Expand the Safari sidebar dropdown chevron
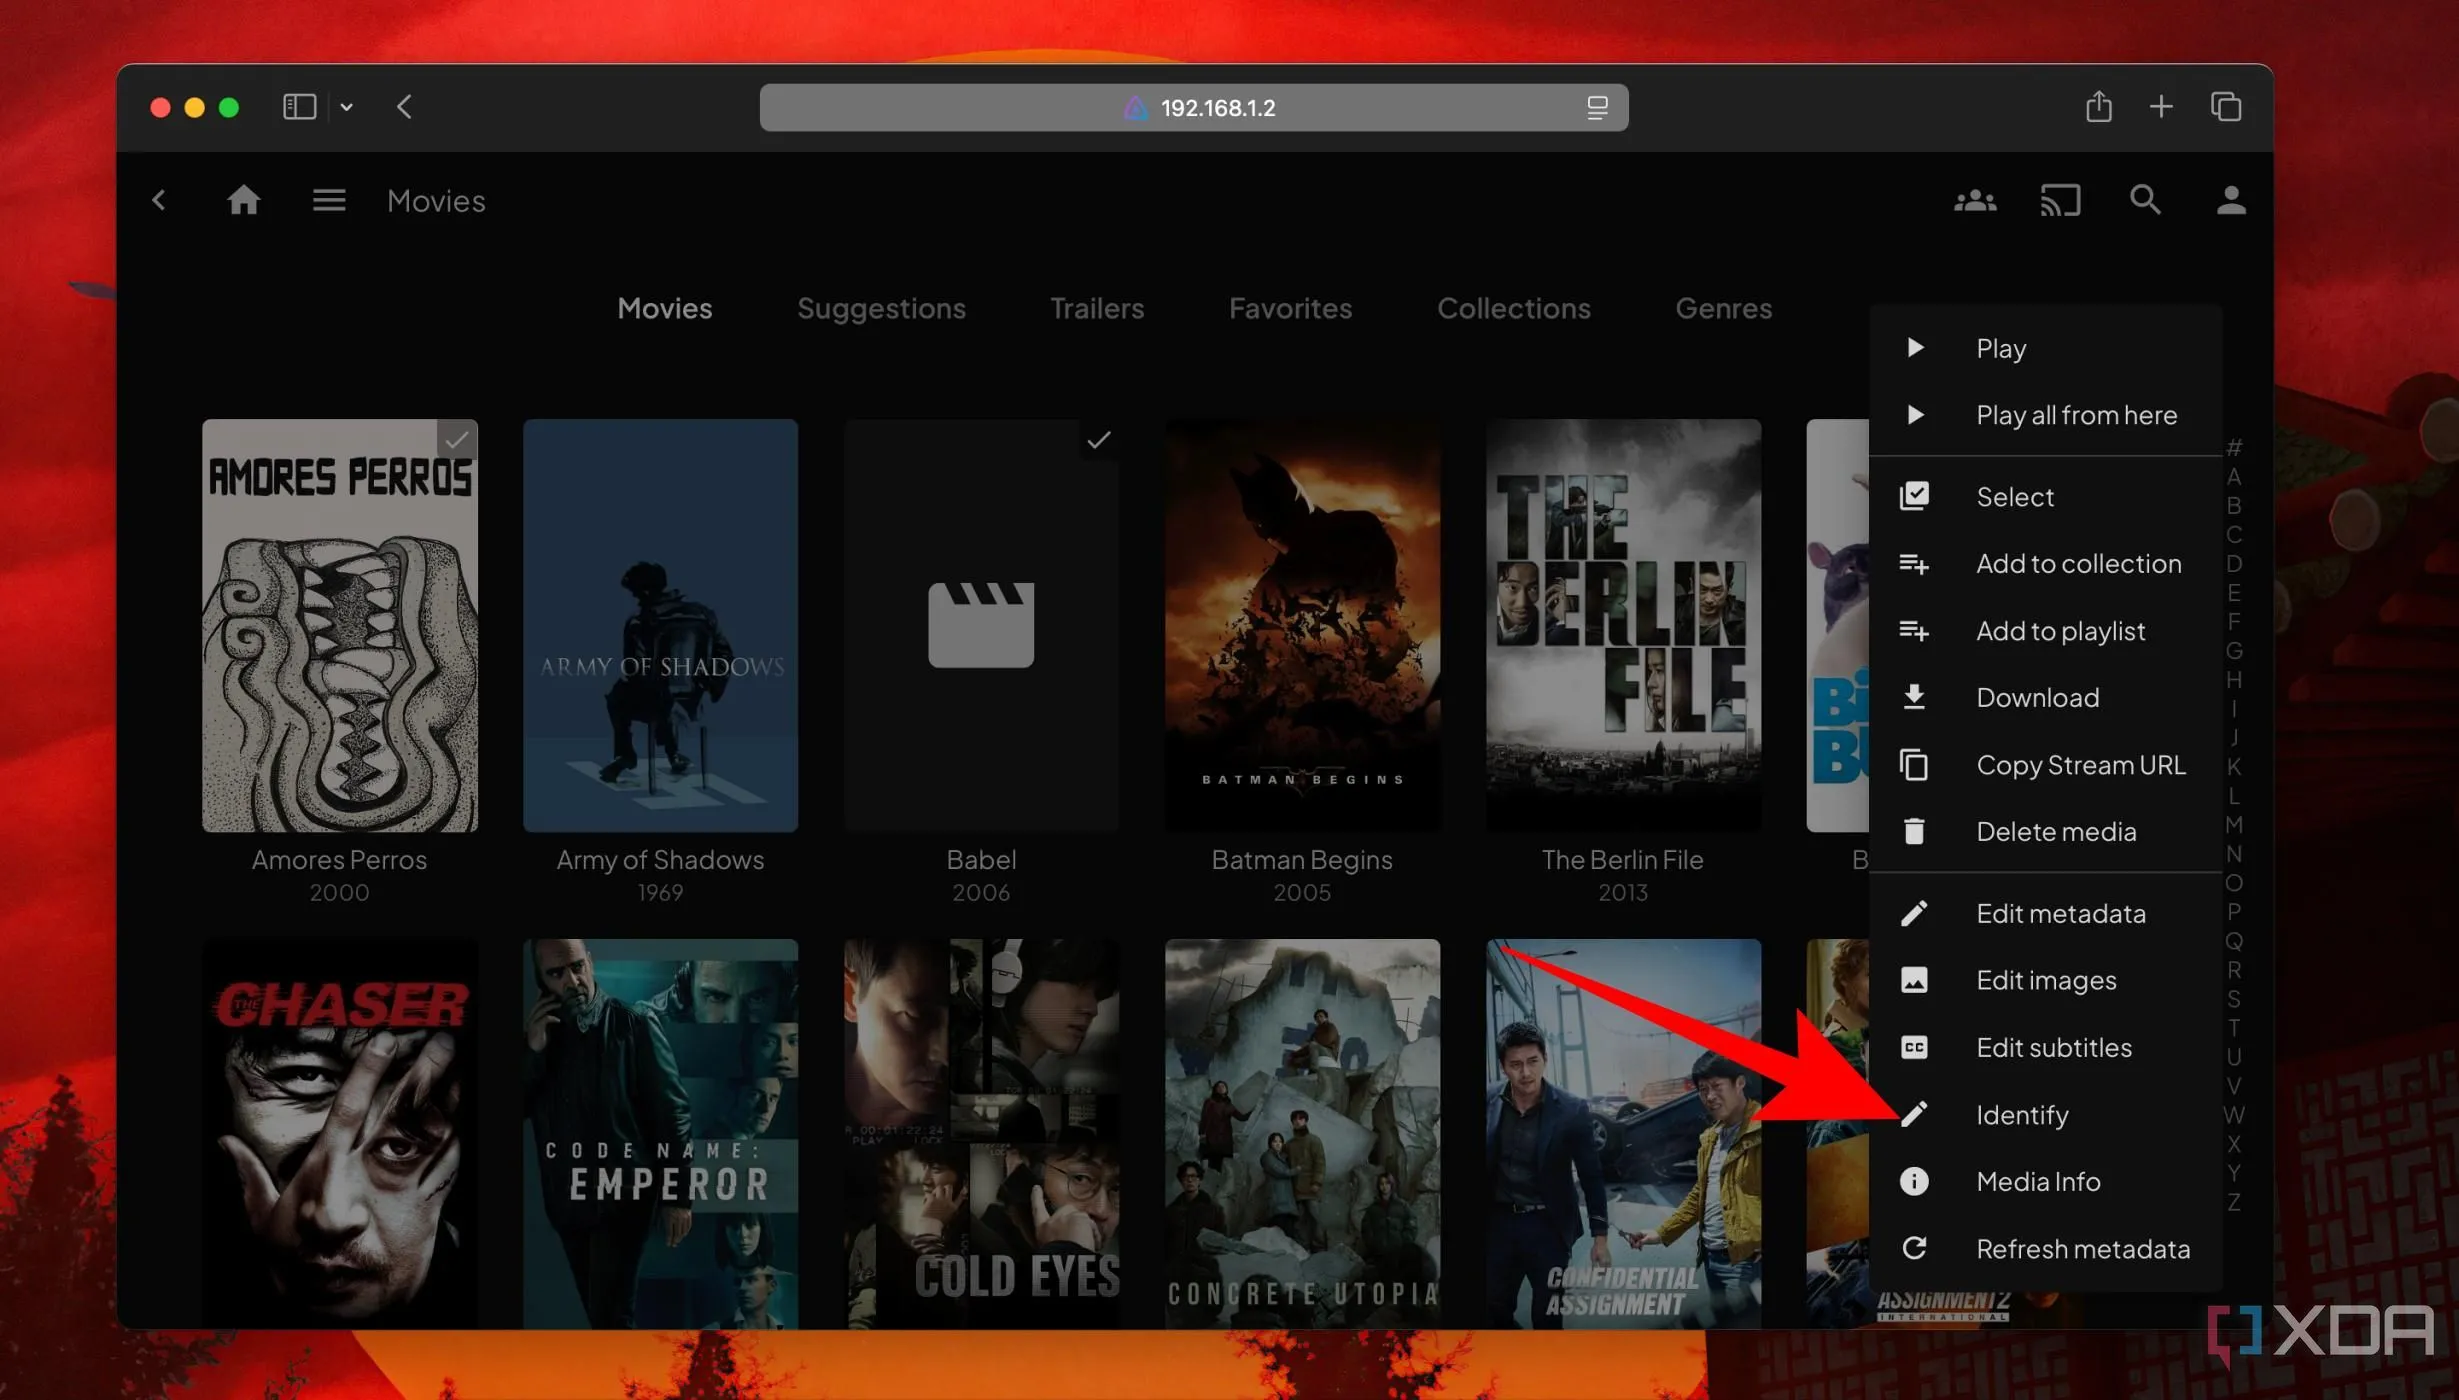This screenshot has width=2459, height=1400. tap(346, 107)
